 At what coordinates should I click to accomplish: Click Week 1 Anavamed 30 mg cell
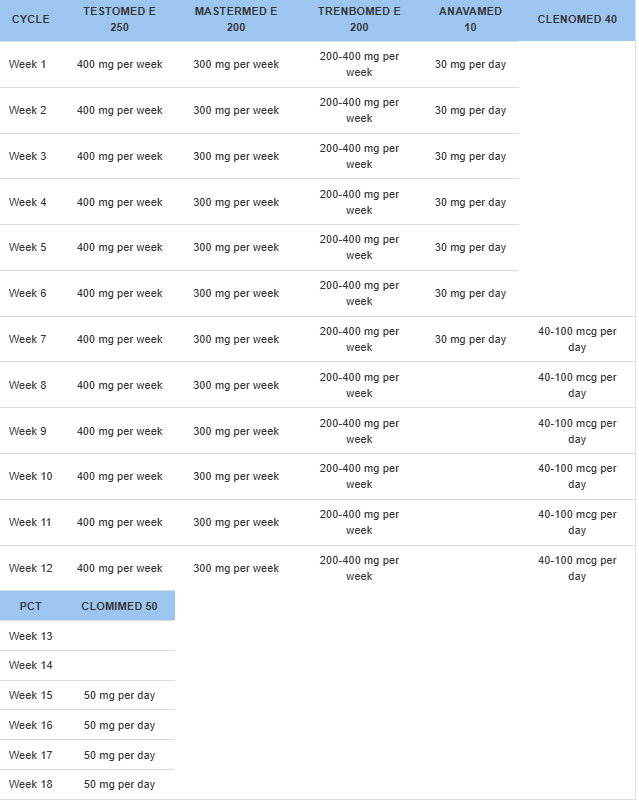click(x=470, y=65)
